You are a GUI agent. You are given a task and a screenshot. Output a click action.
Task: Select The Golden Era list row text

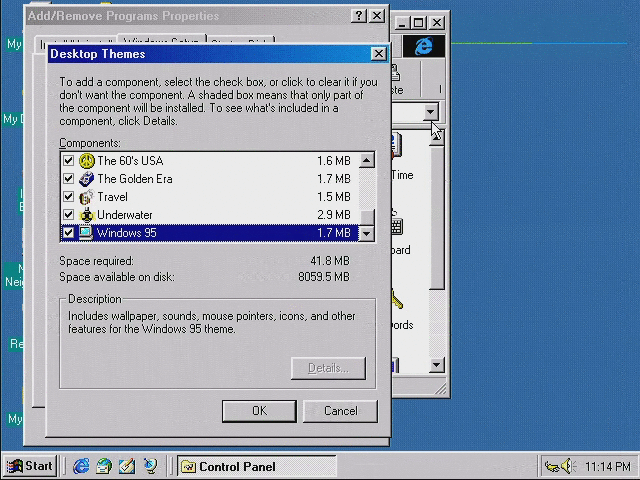[x=135, y=179]
